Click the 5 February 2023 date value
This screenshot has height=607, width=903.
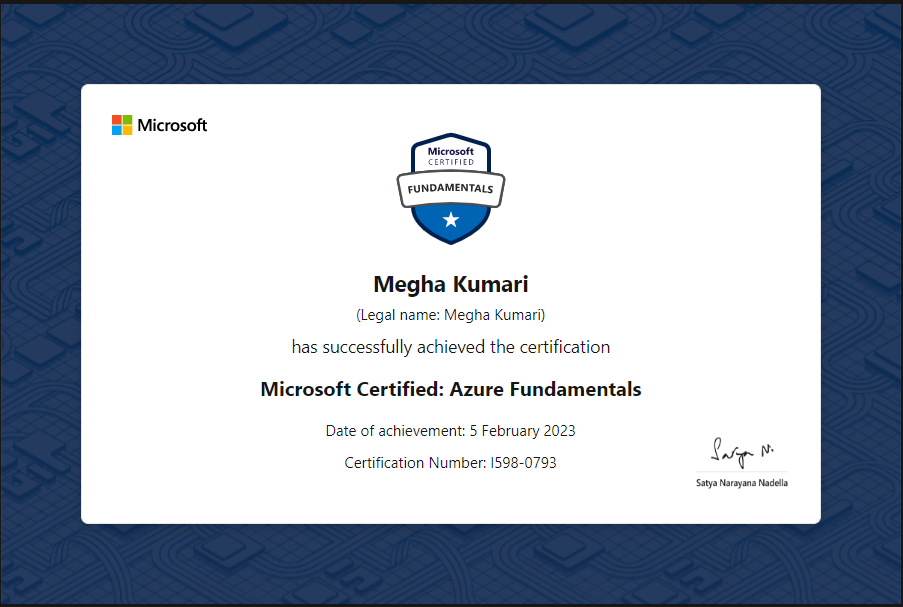(x=522, y=431)
